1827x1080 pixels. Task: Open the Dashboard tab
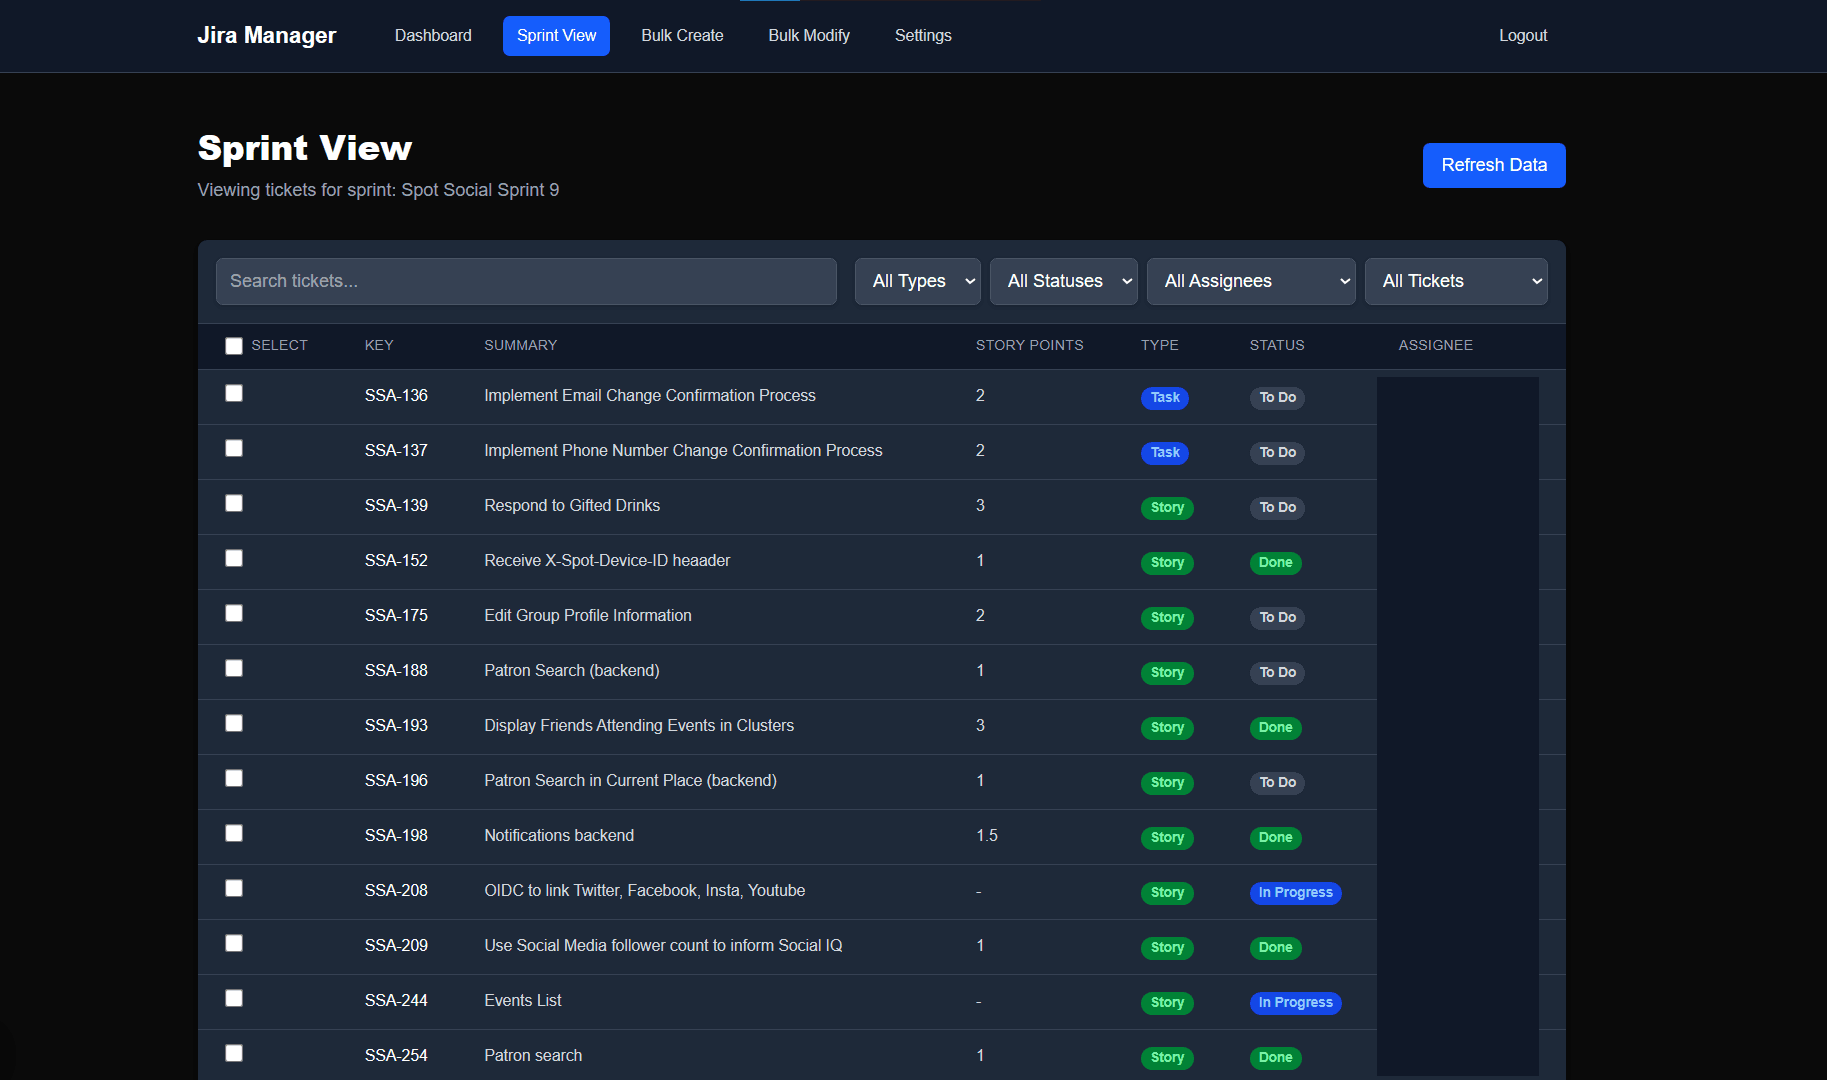433,36
